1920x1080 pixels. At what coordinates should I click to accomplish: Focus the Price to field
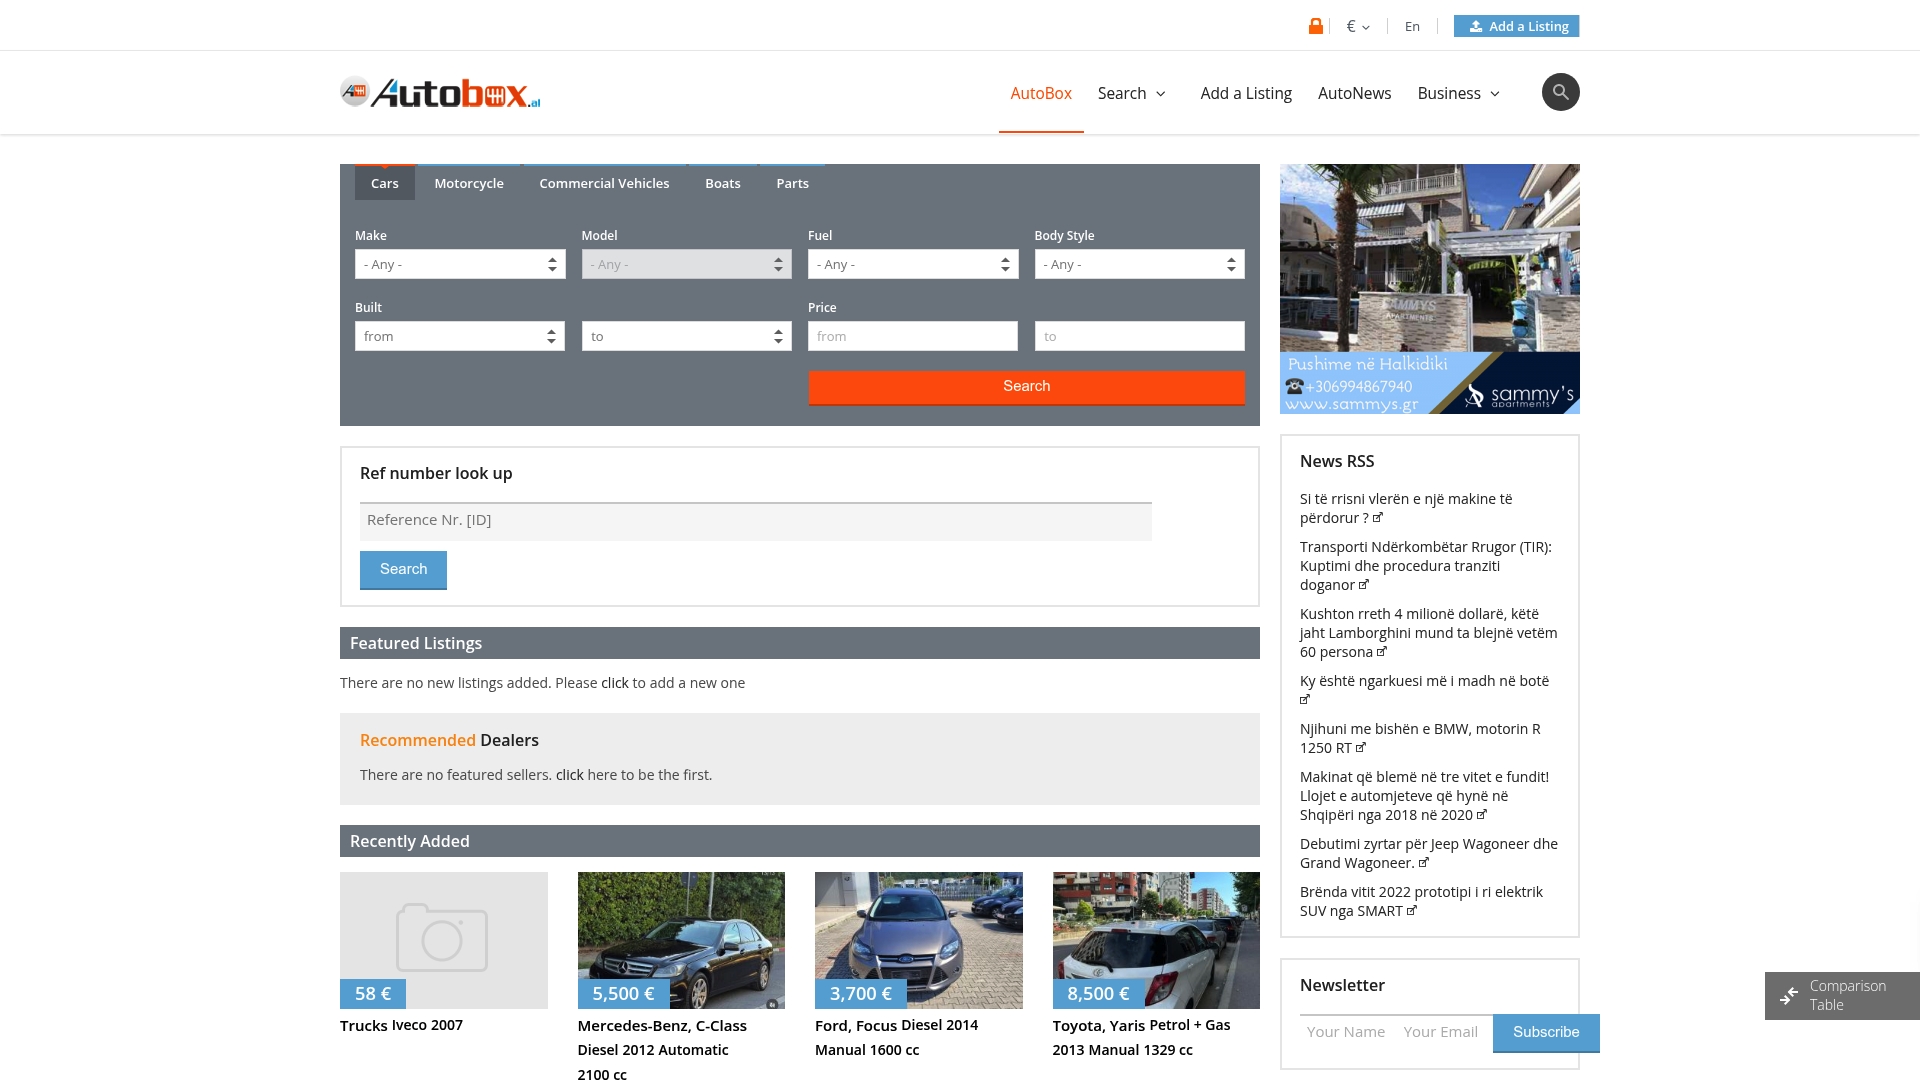tap(1139, 336)
